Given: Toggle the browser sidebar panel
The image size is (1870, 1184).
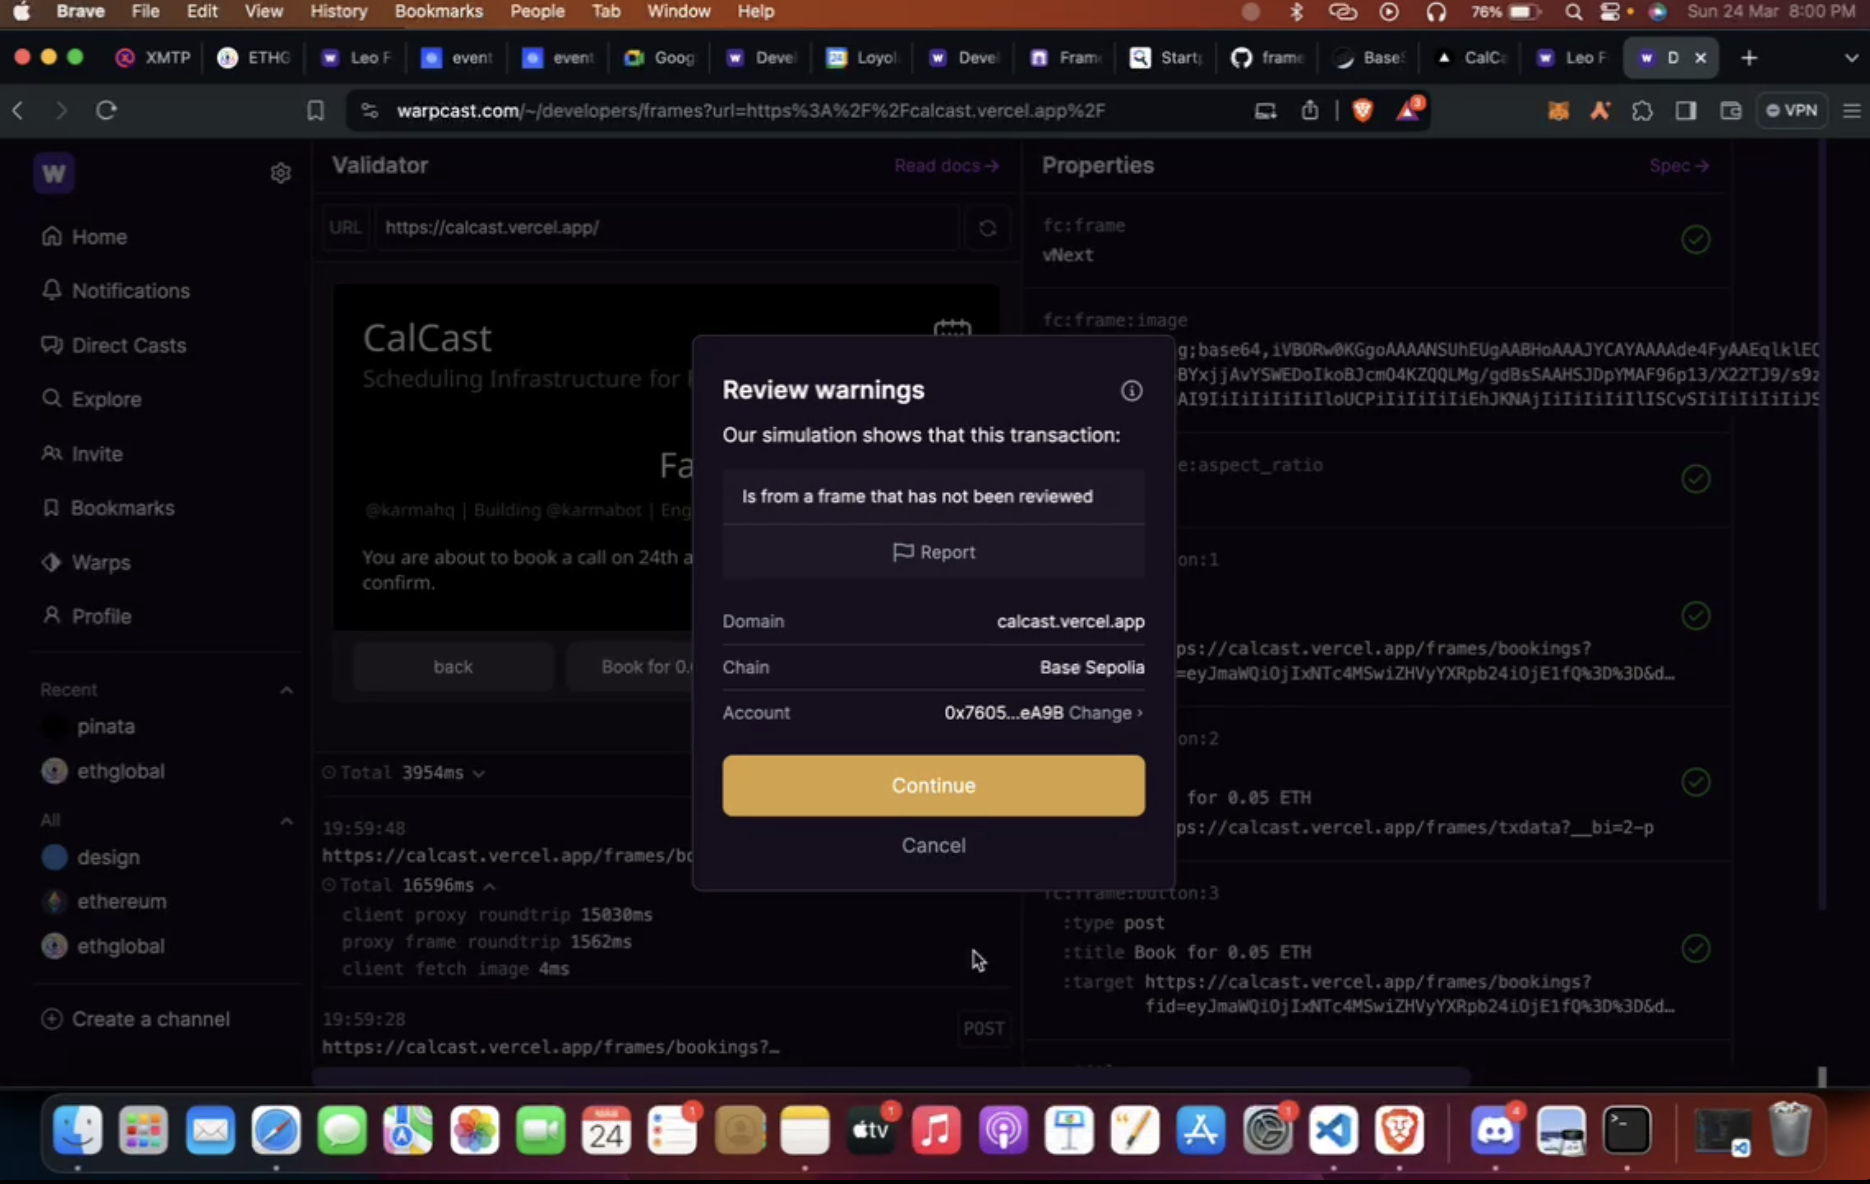Looking at the screenshot, I should [1686, 111].
